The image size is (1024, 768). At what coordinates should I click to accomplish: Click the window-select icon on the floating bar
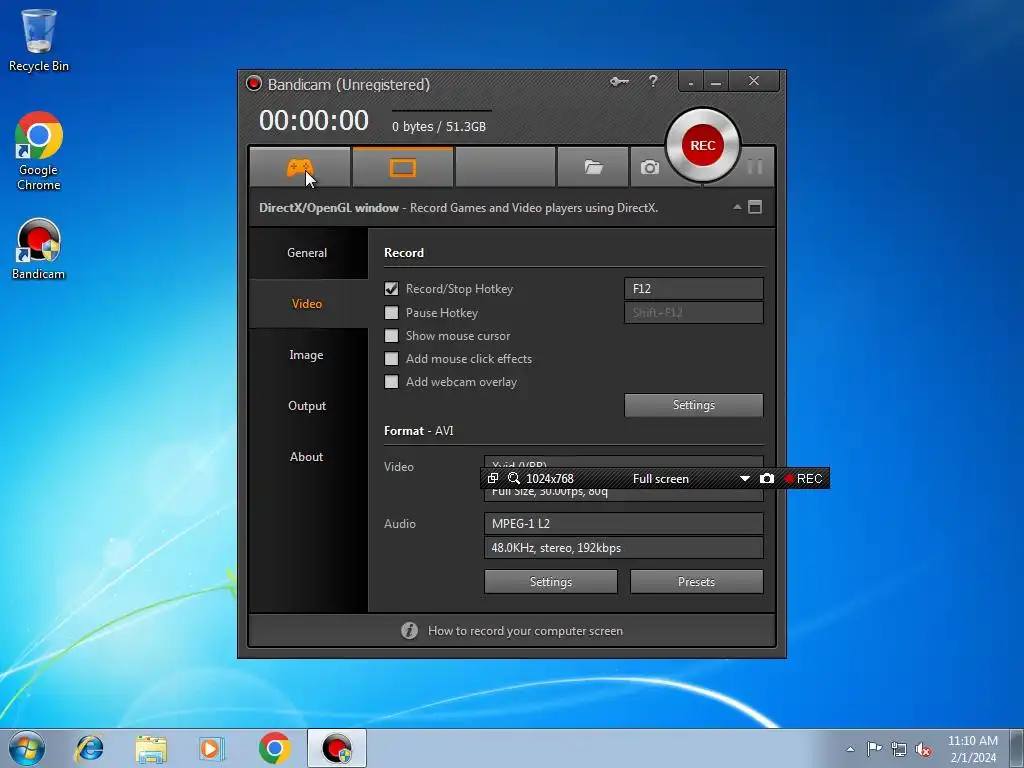pyautogui.click(x=493, y=479)
